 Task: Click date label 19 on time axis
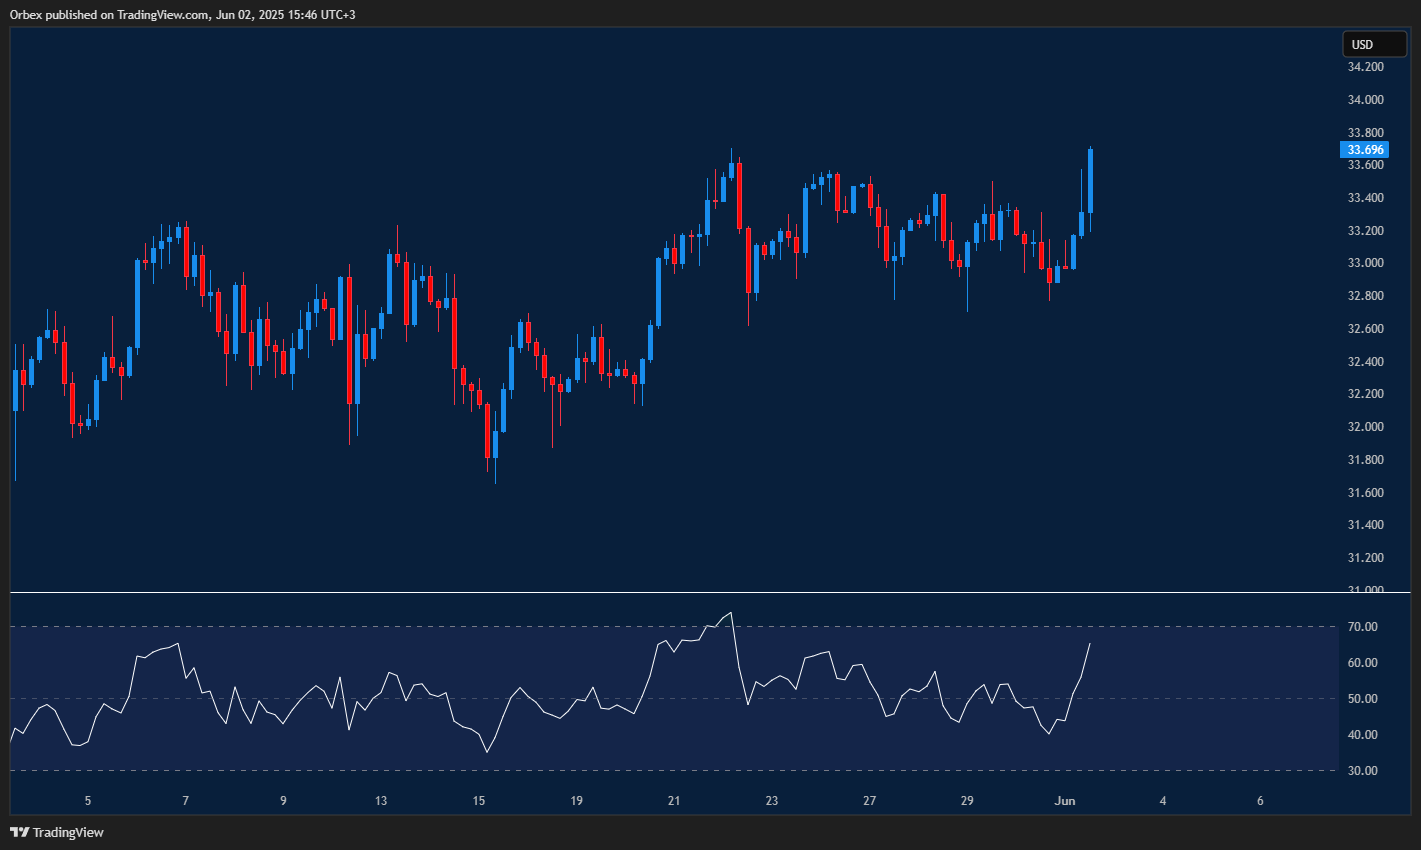(x=576, y=801)
